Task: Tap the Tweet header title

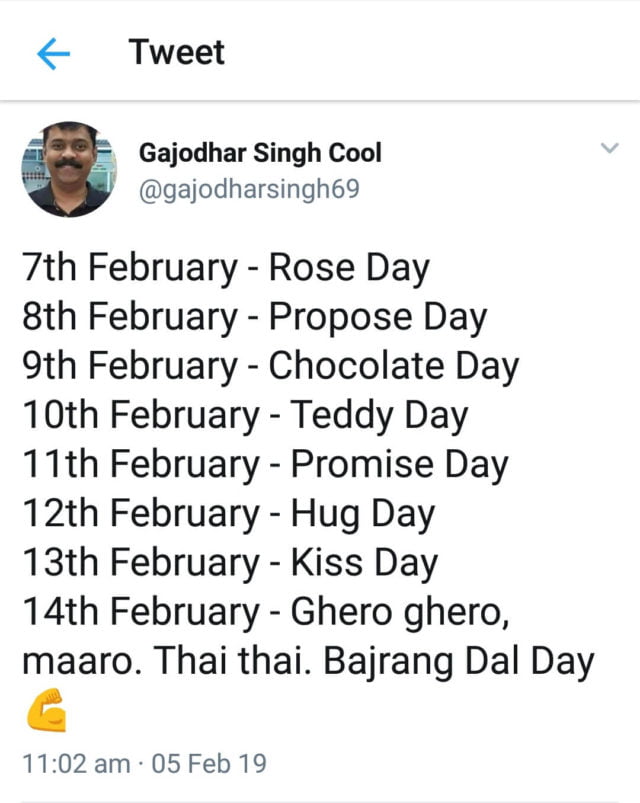Action: (176, 52)
